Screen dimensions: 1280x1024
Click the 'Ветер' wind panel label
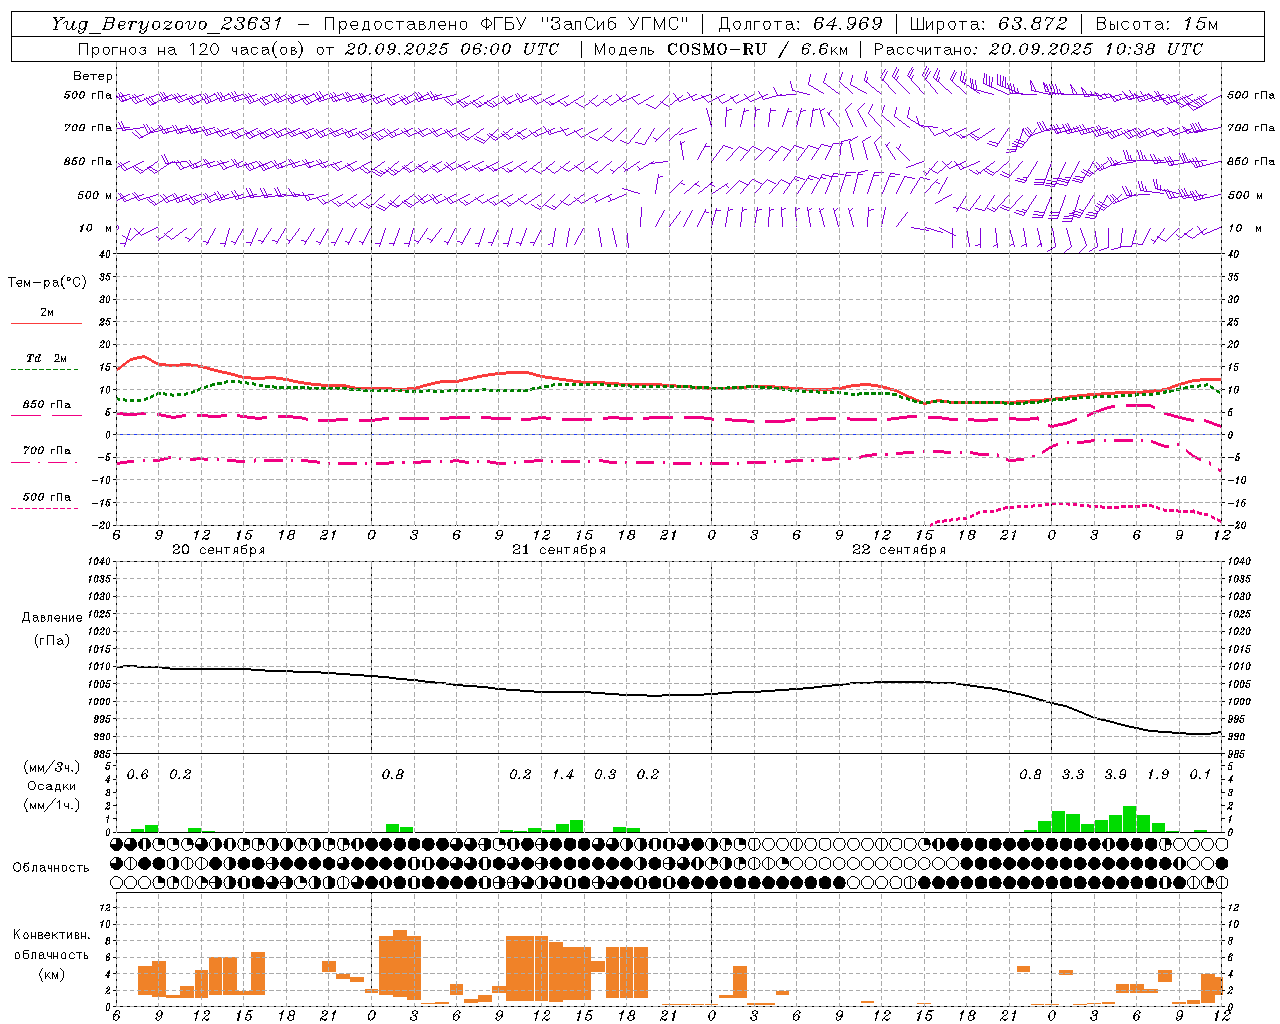coord(92,76)
